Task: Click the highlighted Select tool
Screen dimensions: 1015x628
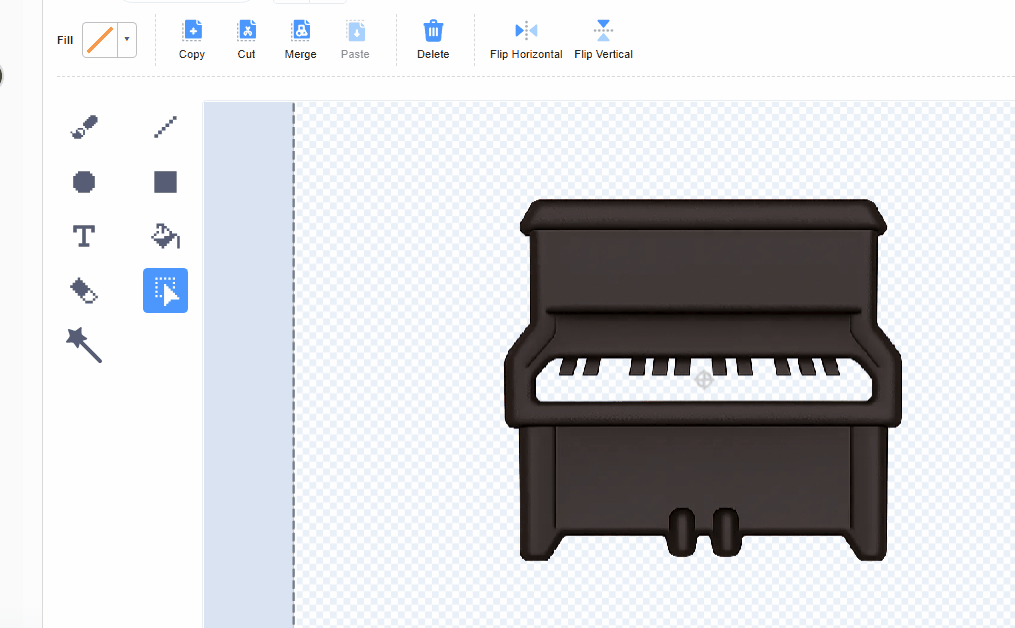Action: pyautogui.click(x=165, y=290)
